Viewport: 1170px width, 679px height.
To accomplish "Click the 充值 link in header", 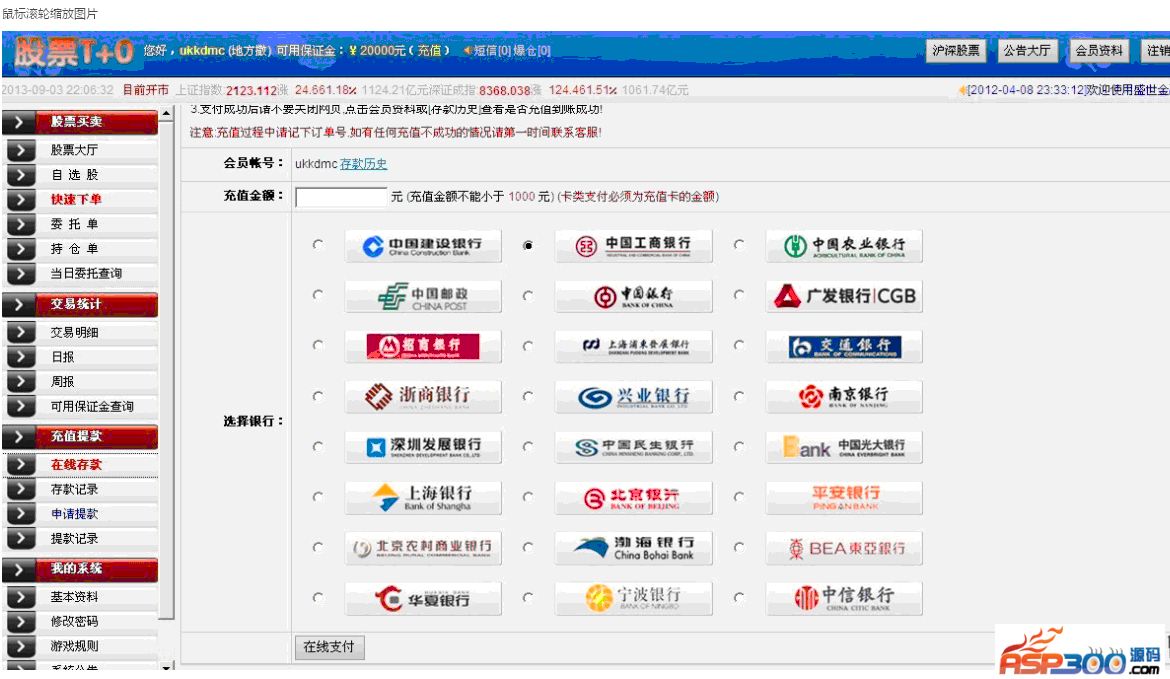I will 429,51.
